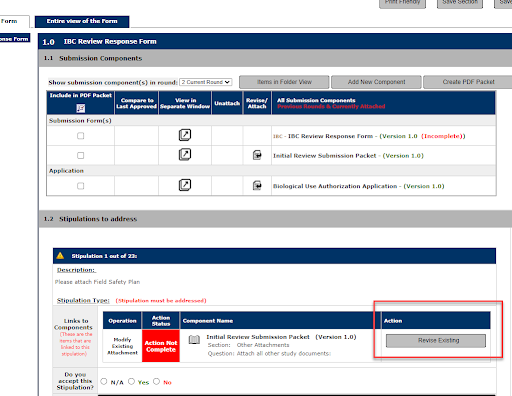The image size is (512, 396).
Task: Check PDF packet box for Initial Review Submission Packet
Action: [x=81, y=155]
